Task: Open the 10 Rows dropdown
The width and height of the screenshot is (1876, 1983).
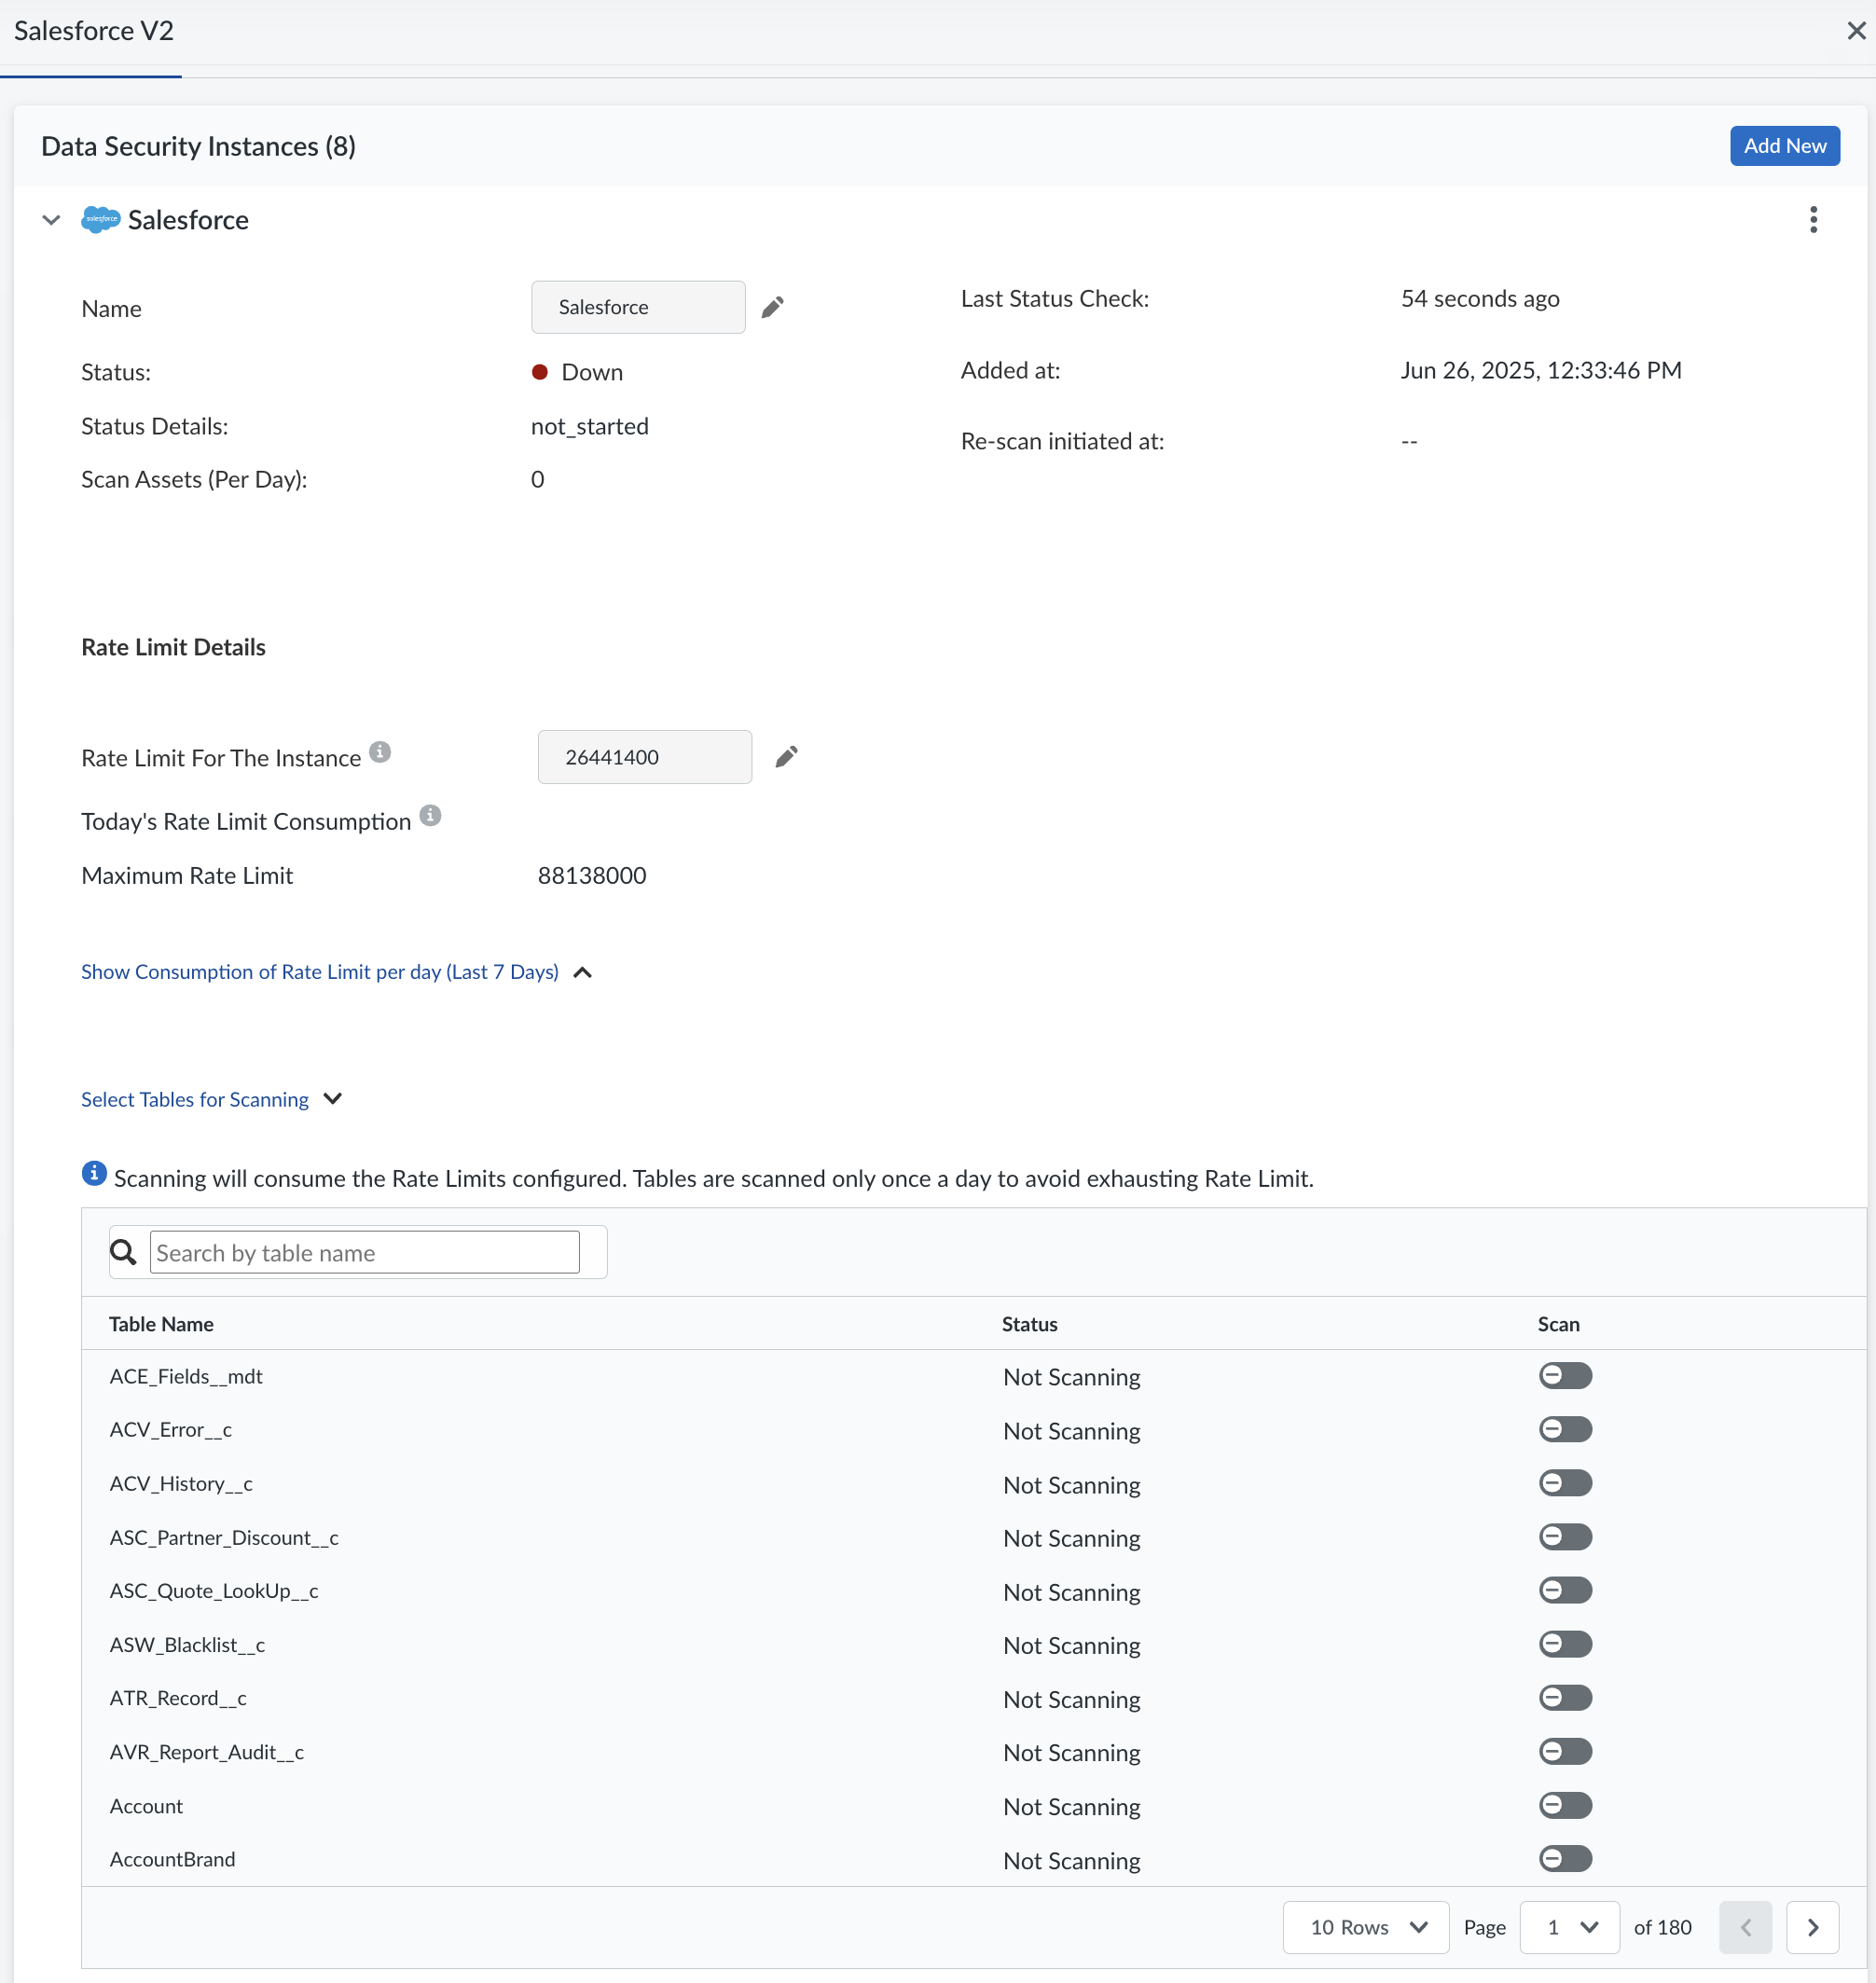Action: pyautogui.click(x=1365, y=1927)
